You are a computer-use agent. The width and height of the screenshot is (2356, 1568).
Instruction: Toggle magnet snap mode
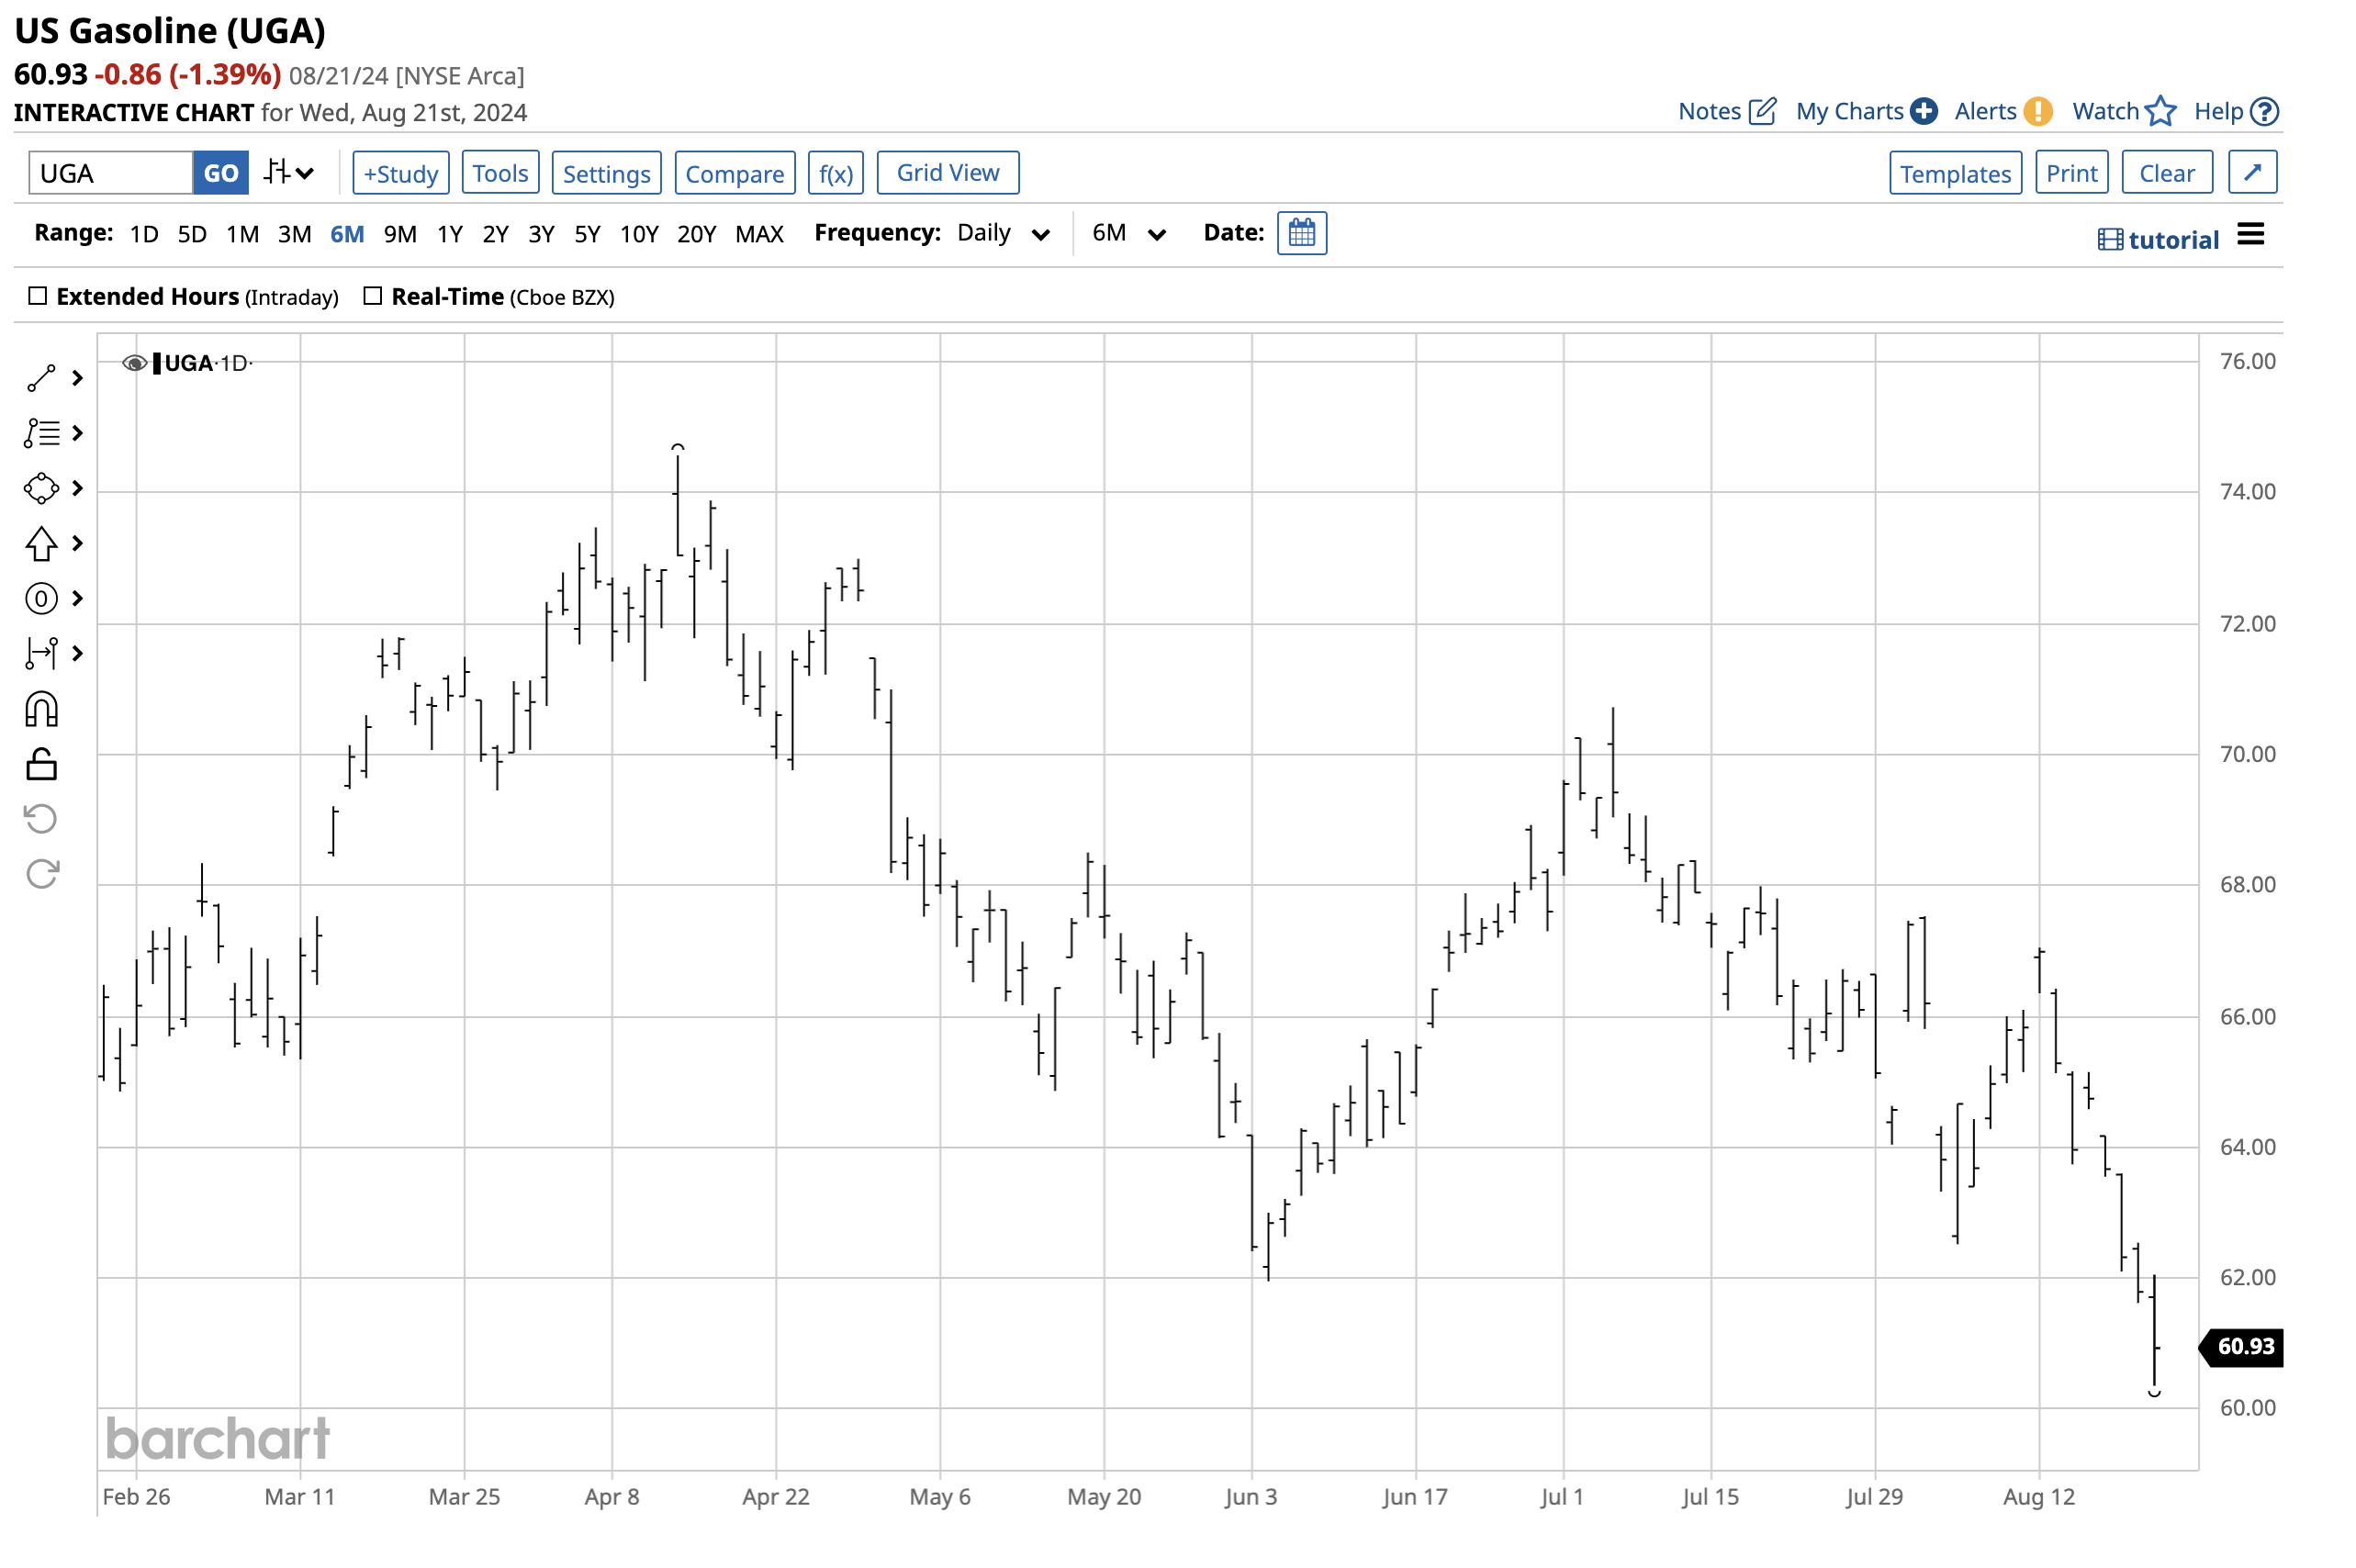click(x=40, y=707)
